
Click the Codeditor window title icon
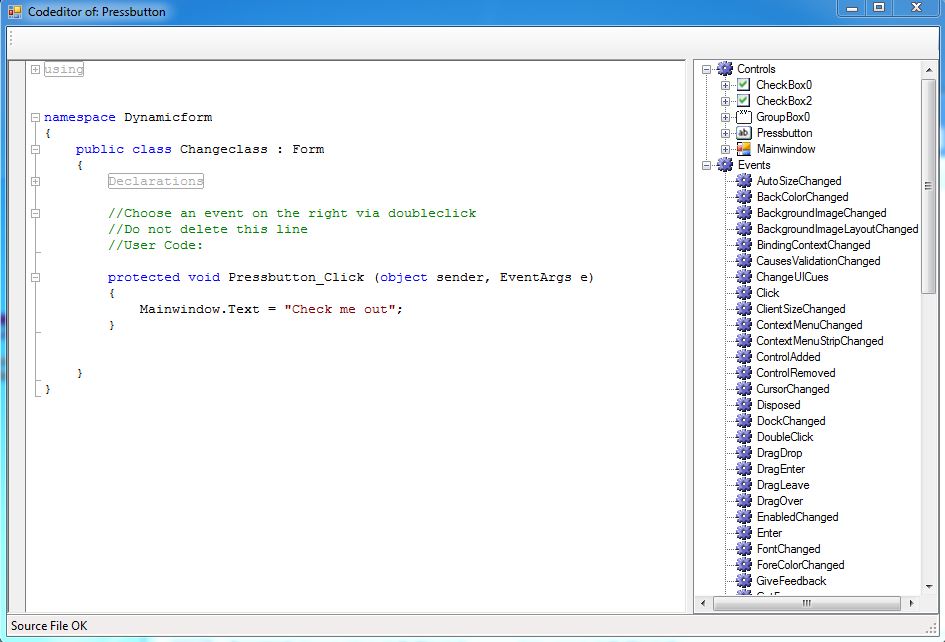point(14,11)
